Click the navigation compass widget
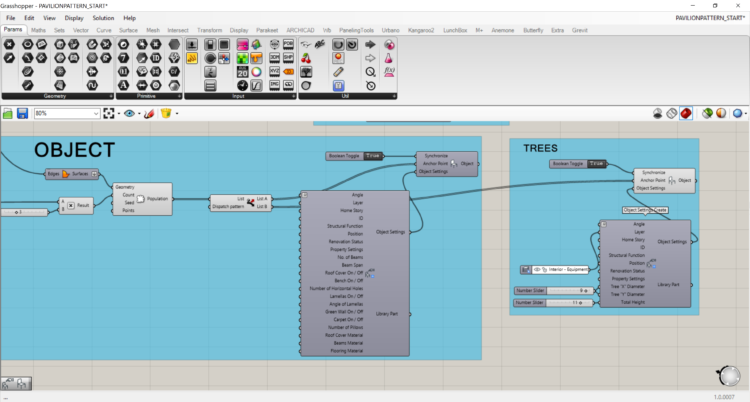 click(x=729, y=378)
